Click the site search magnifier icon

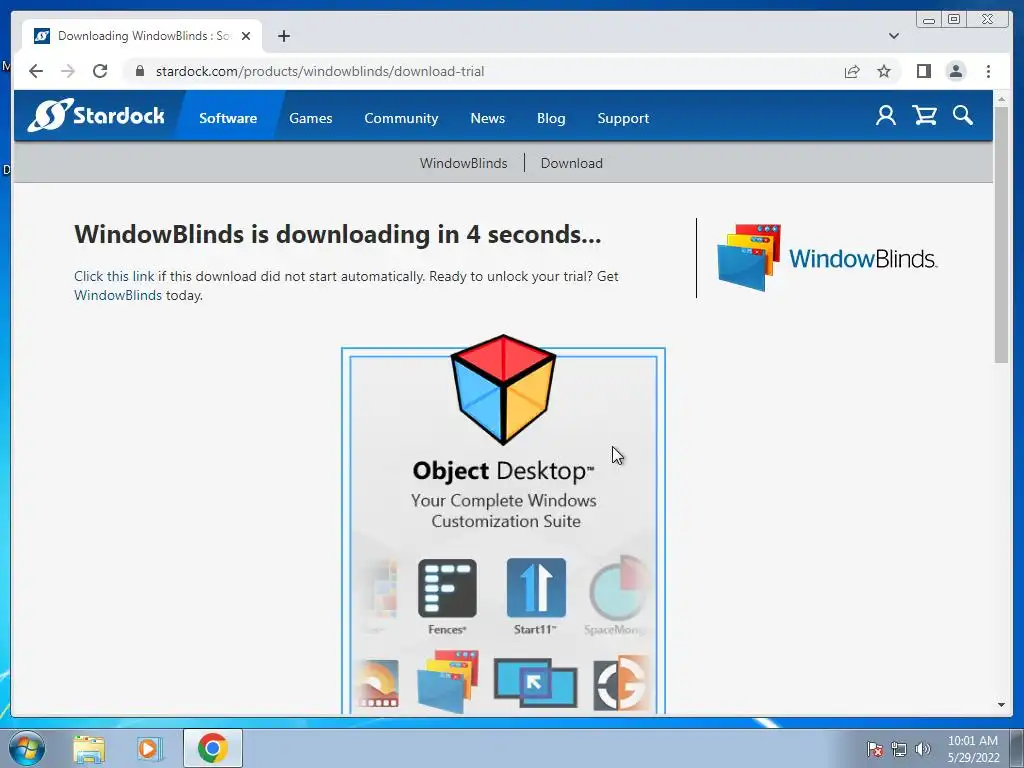point(963,116)
